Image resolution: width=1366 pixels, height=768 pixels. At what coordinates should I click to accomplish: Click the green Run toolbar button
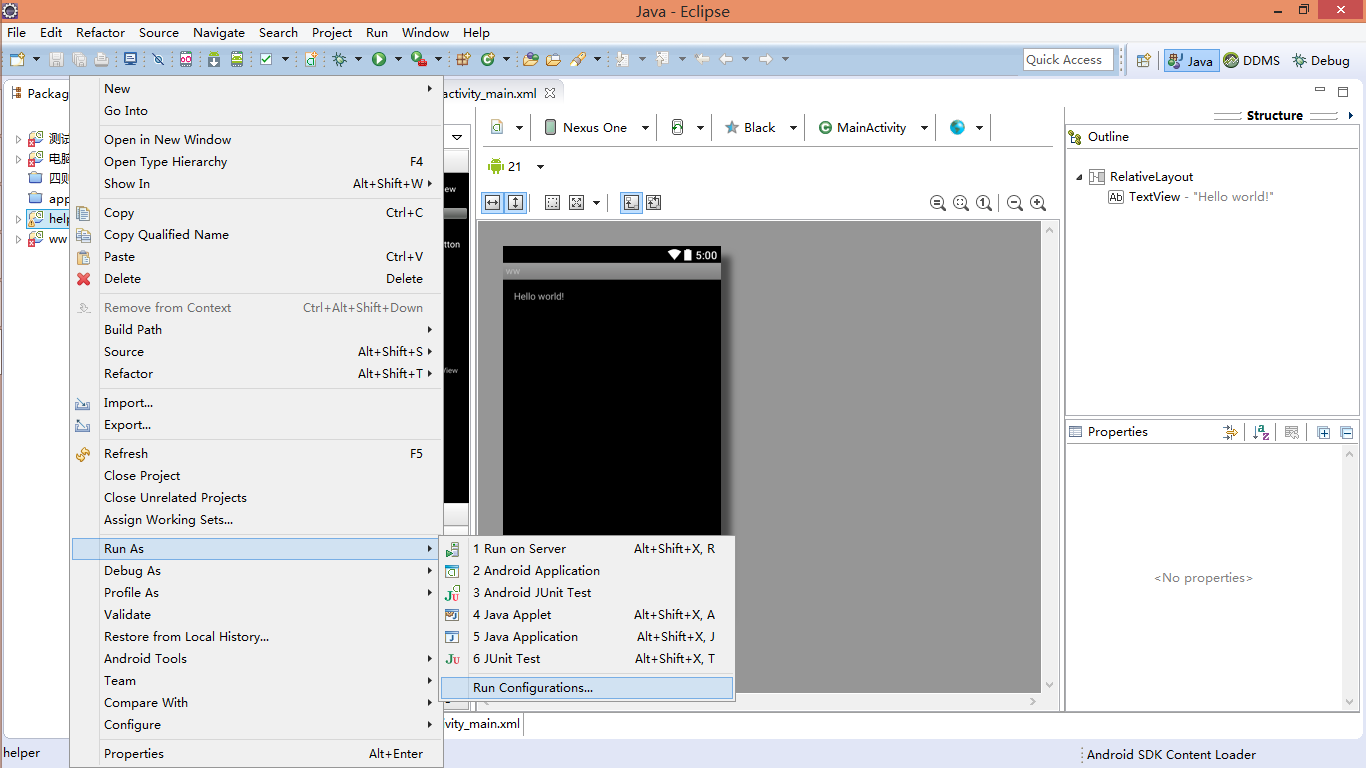[x=379, y=60]
